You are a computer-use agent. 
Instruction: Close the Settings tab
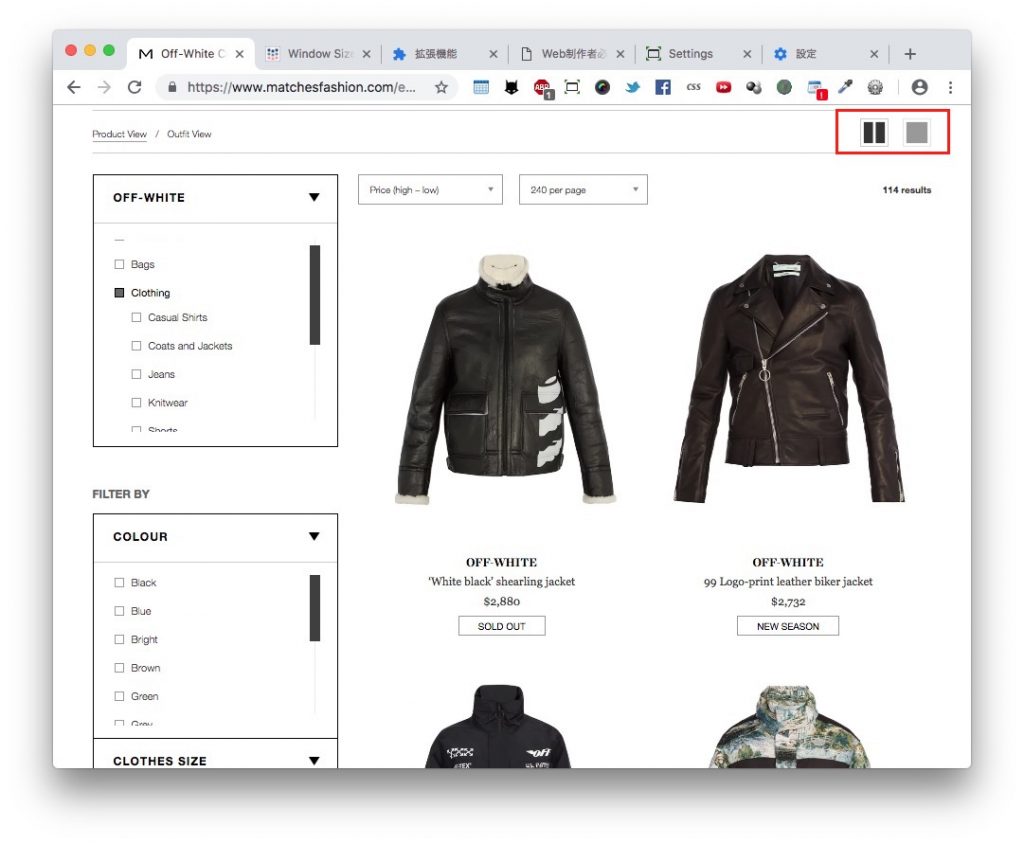pos(747,54)
